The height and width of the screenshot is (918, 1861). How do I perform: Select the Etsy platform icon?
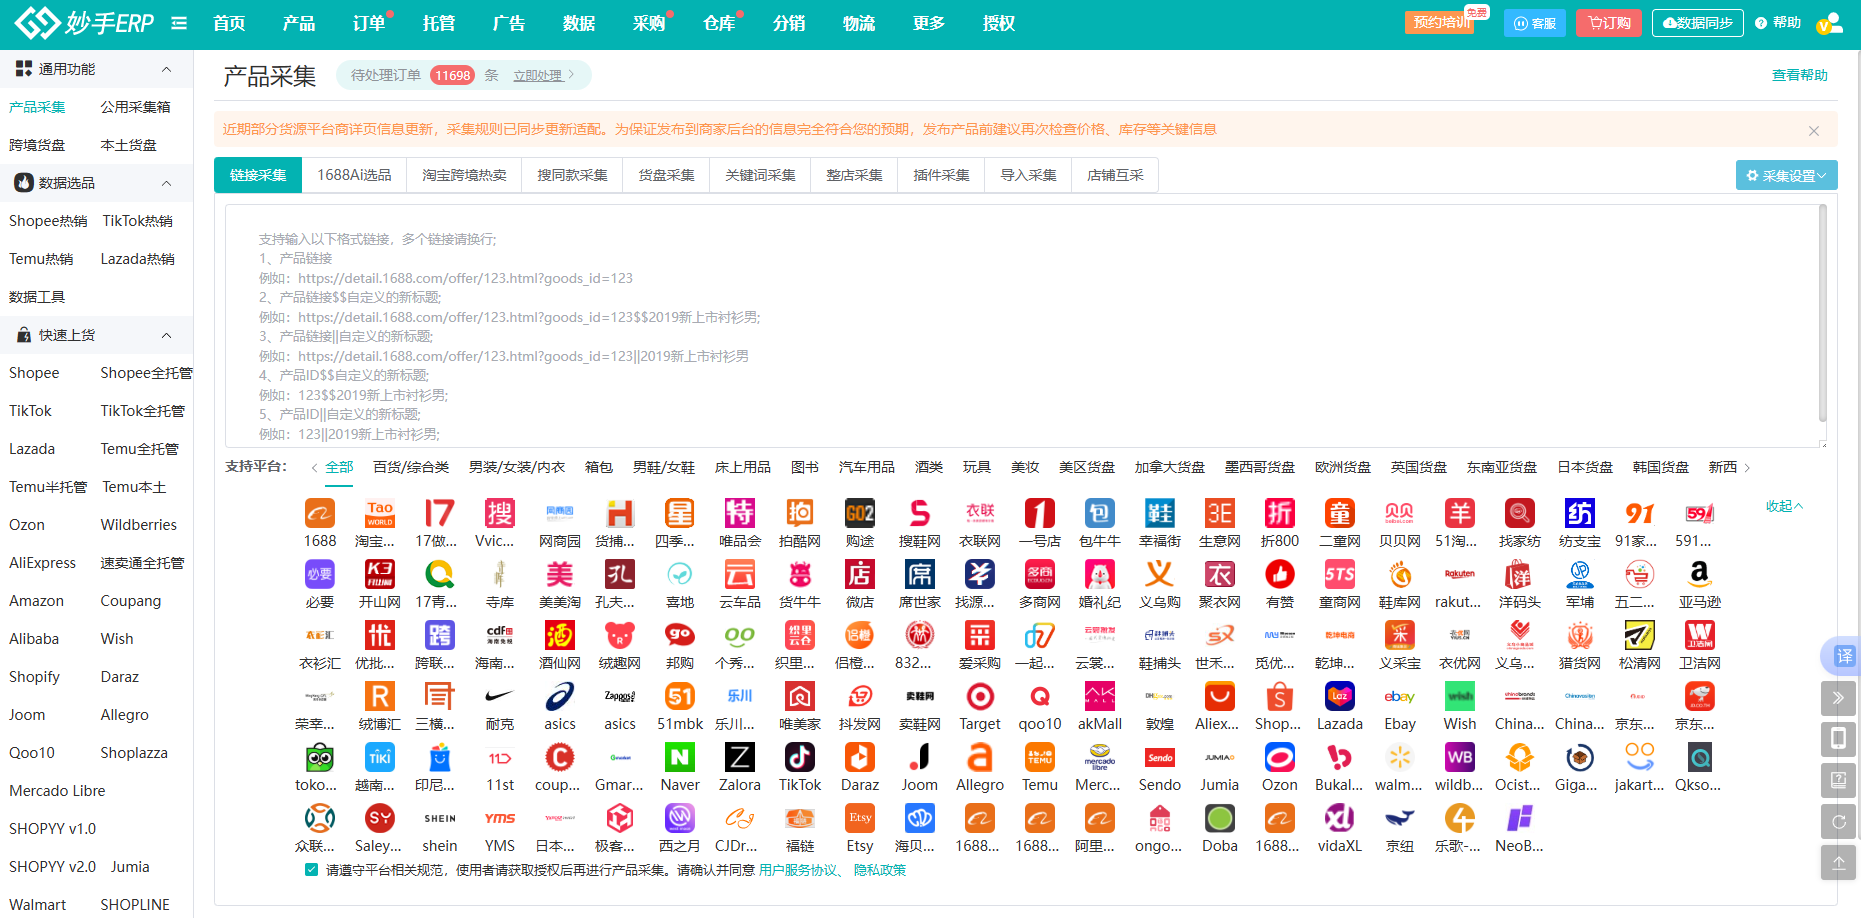(860, 819)
